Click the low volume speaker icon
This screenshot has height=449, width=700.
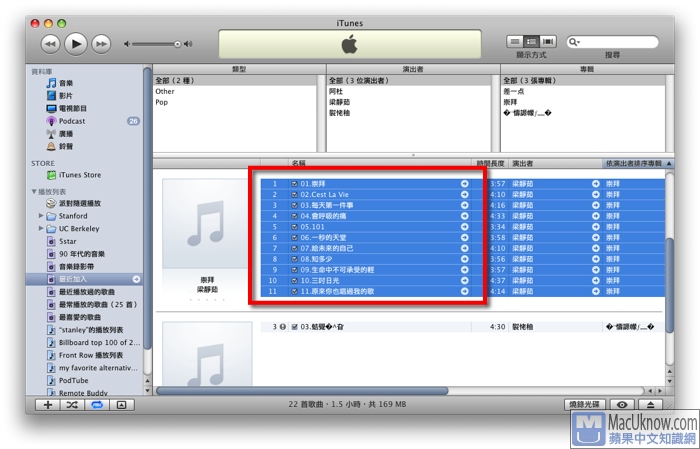pyautogui.click(x=127, y=44)
